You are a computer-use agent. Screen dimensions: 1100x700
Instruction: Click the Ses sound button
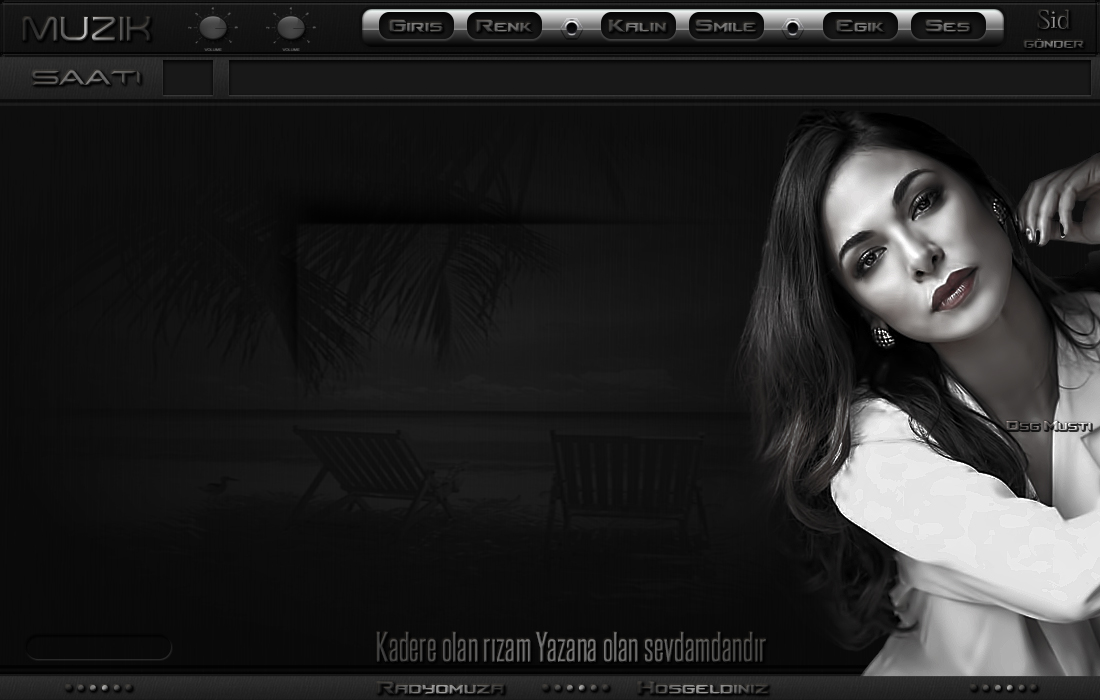[x=947, y=27]
